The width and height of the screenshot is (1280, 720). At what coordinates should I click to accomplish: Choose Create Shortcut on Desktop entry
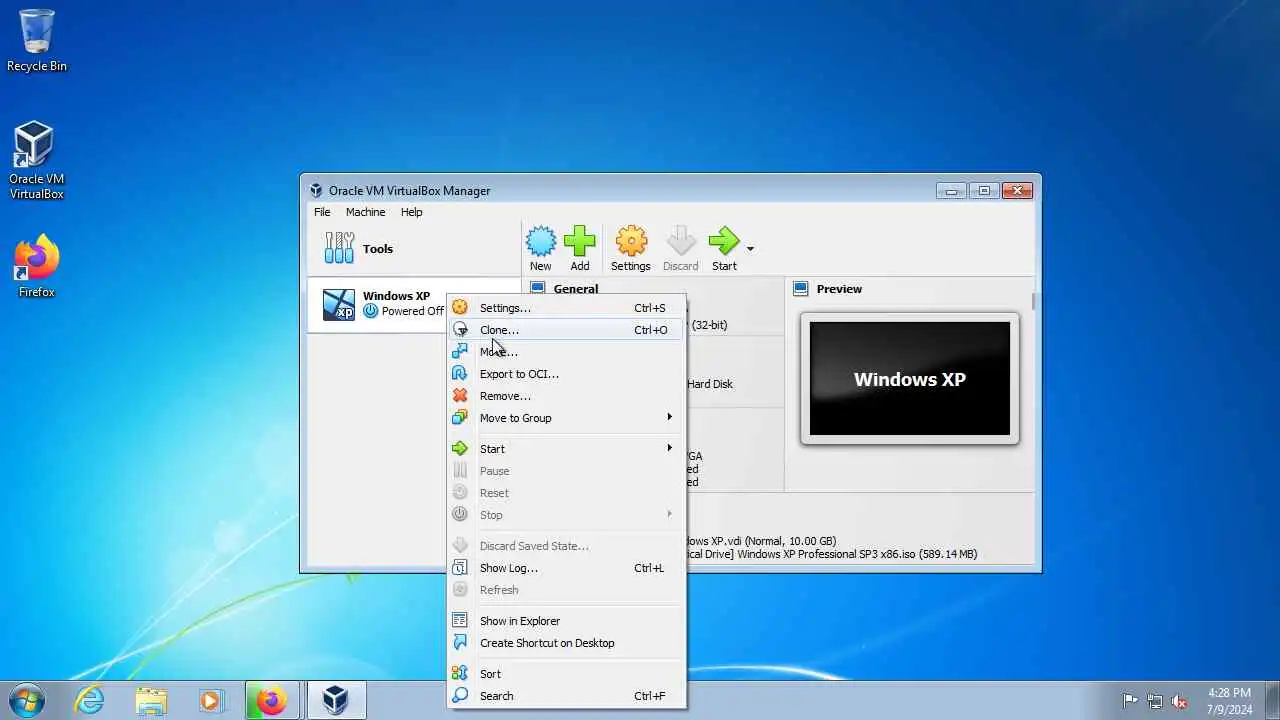click(x=566, y=643)
